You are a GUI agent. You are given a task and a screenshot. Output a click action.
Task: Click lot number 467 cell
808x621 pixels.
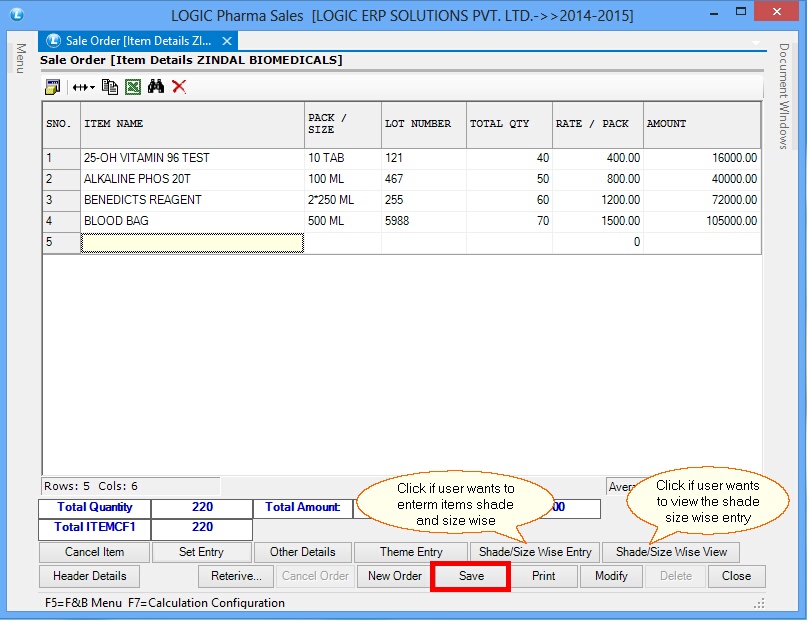tap(424, 179)
